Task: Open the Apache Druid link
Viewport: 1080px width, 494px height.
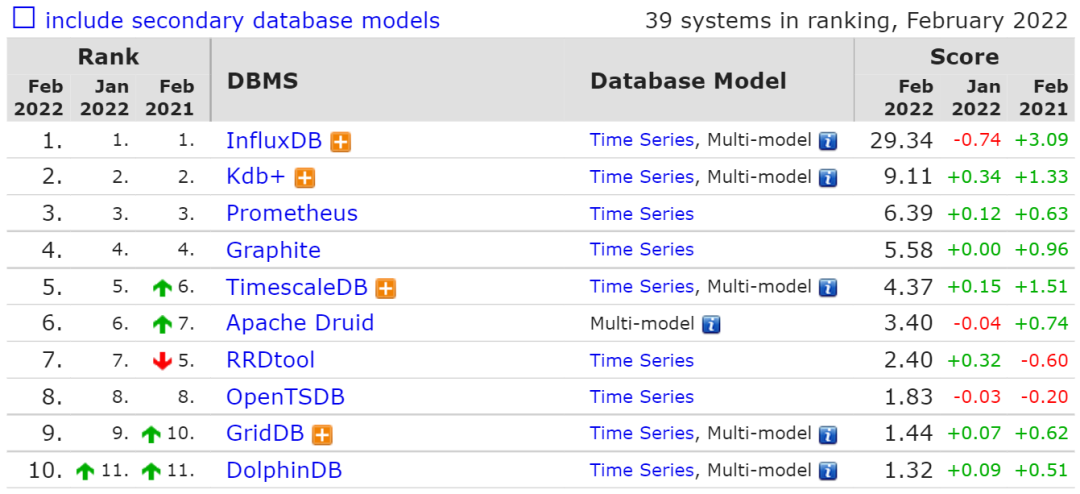Action: [300, 322]
